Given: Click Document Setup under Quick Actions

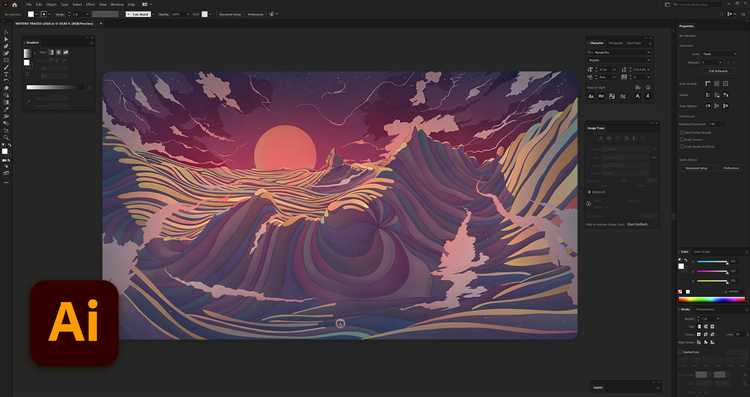Looking at the screenshot, I should click(696, 168).
